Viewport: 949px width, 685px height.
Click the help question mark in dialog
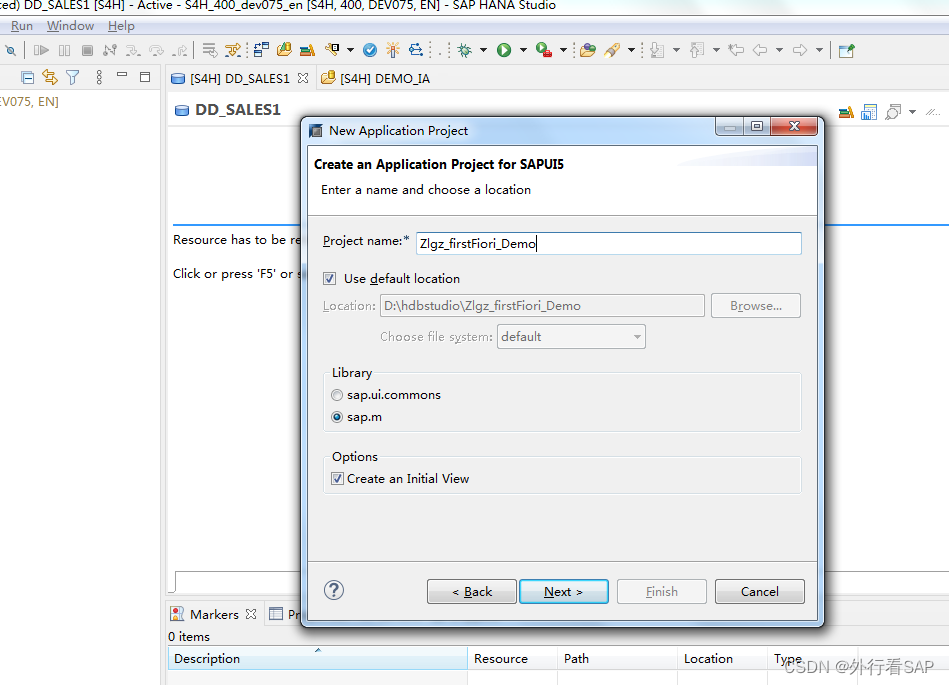click(333, 590)
